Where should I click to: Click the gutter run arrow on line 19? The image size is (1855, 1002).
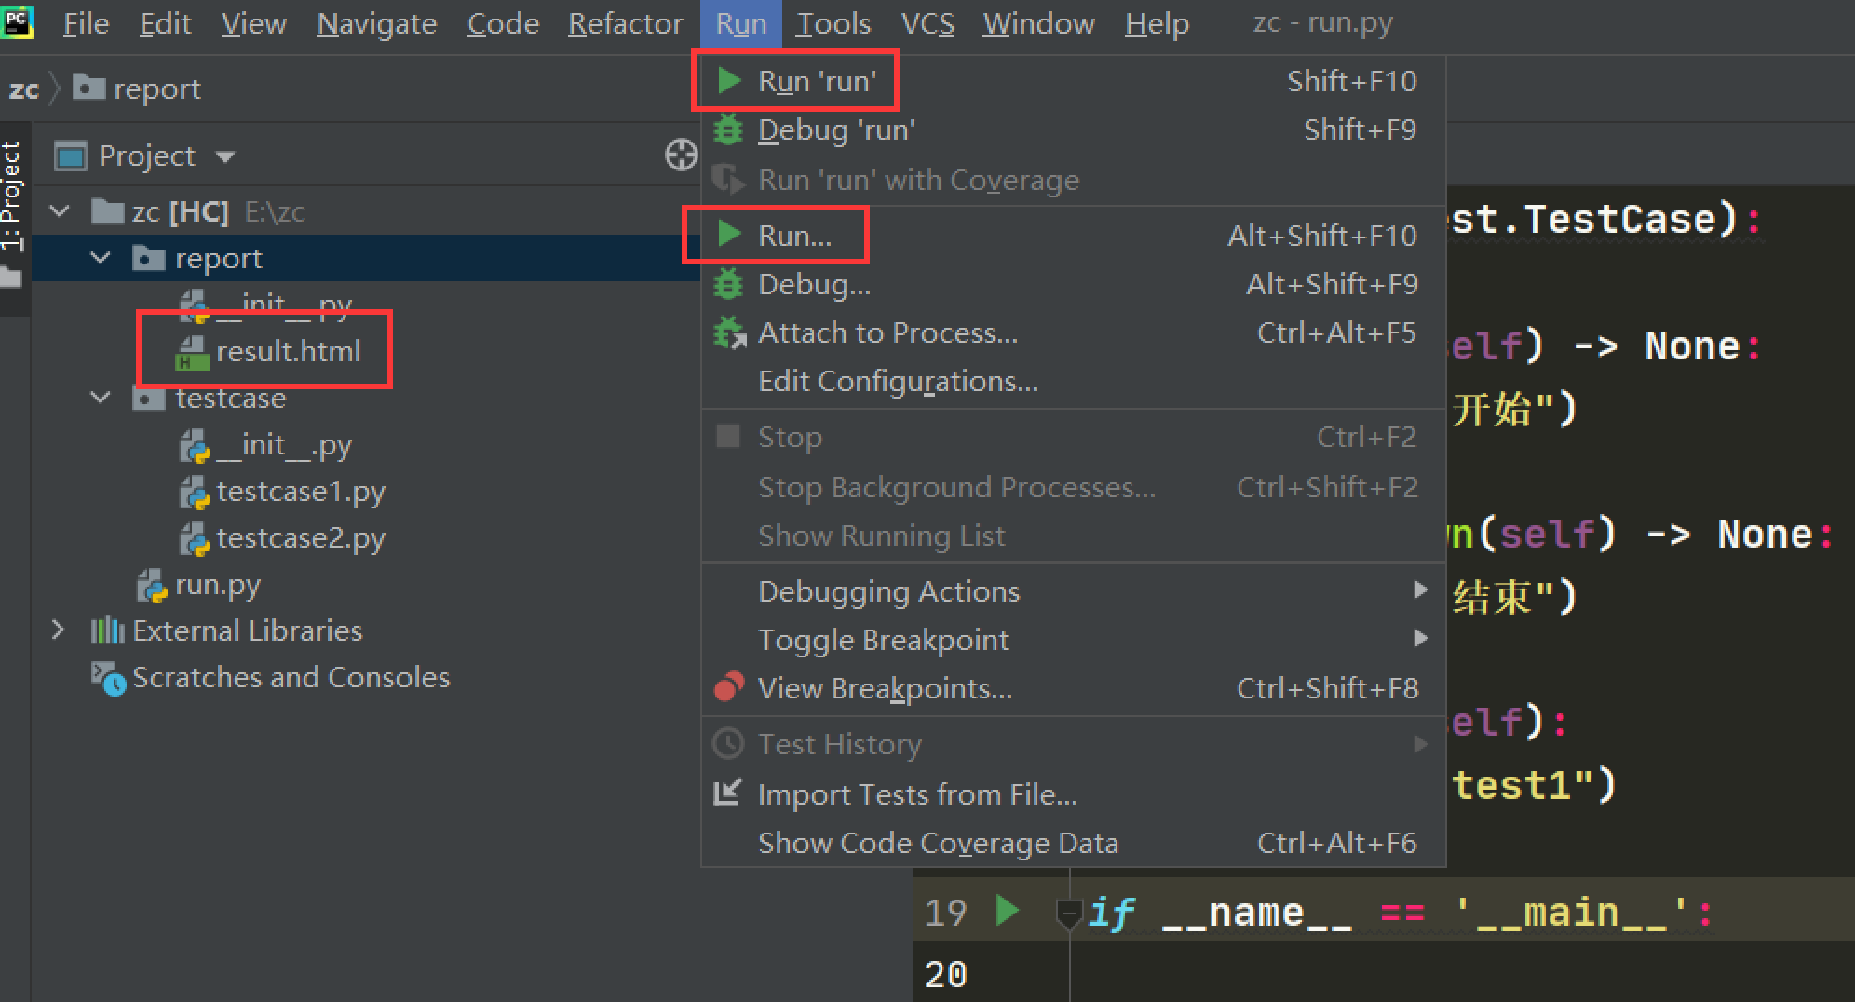tap(1007, 911)
